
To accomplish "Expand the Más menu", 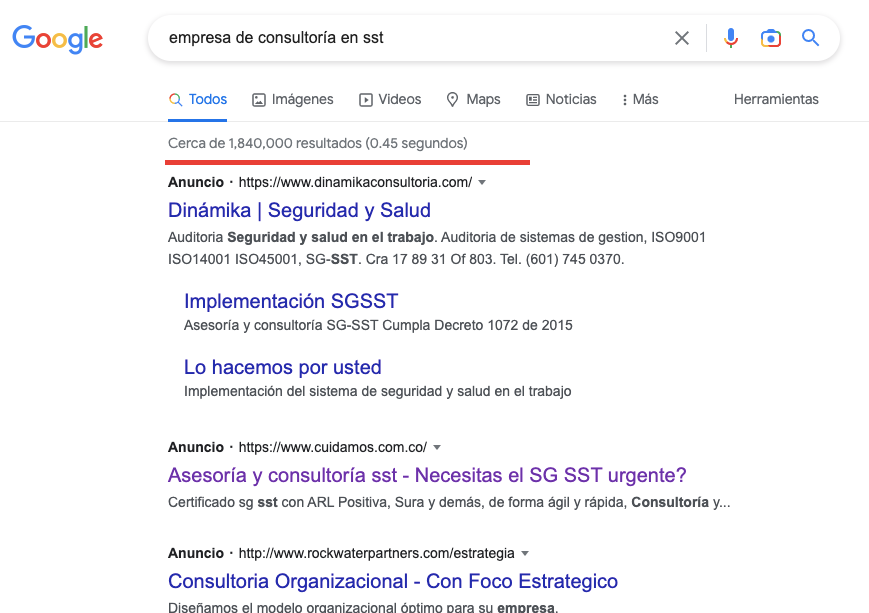I will [640, 99].
